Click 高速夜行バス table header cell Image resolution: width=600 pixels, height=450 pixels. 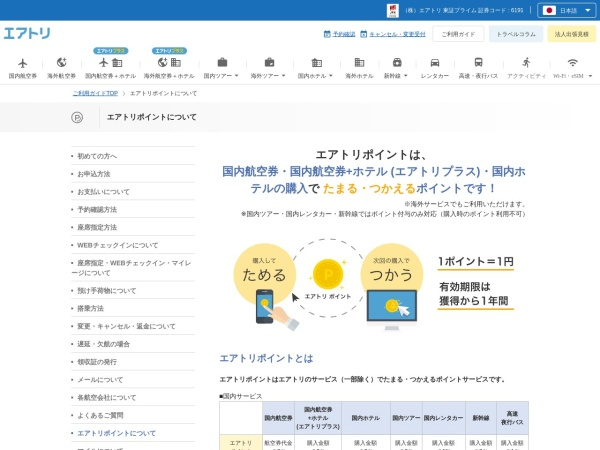[512, 418]
